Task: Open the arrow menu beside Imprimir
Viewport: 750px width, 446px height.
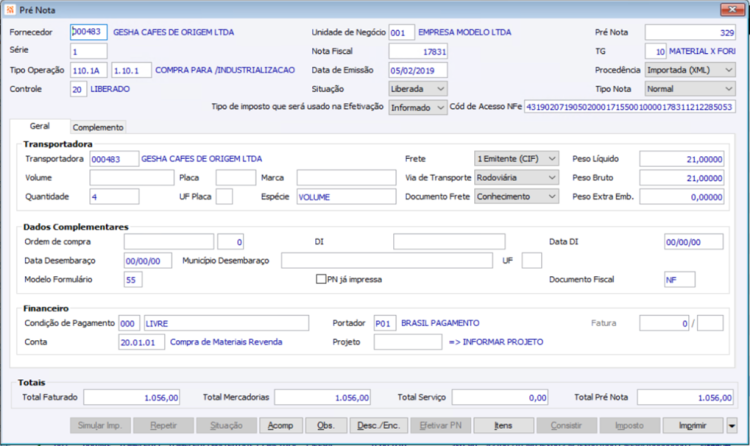Action: click(x=732, y=425)
